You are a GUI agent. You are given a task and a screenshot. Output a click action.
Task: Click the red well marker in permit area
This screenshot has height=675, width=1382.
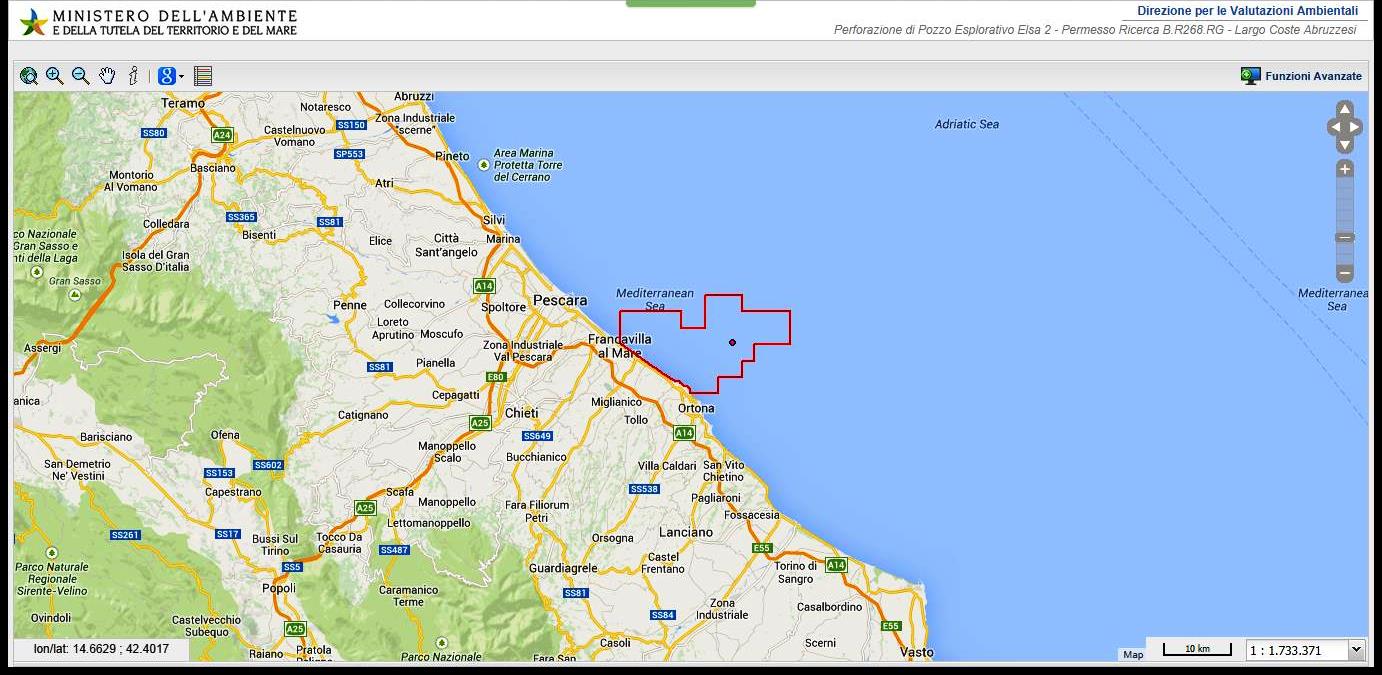[x=733, y=343]
